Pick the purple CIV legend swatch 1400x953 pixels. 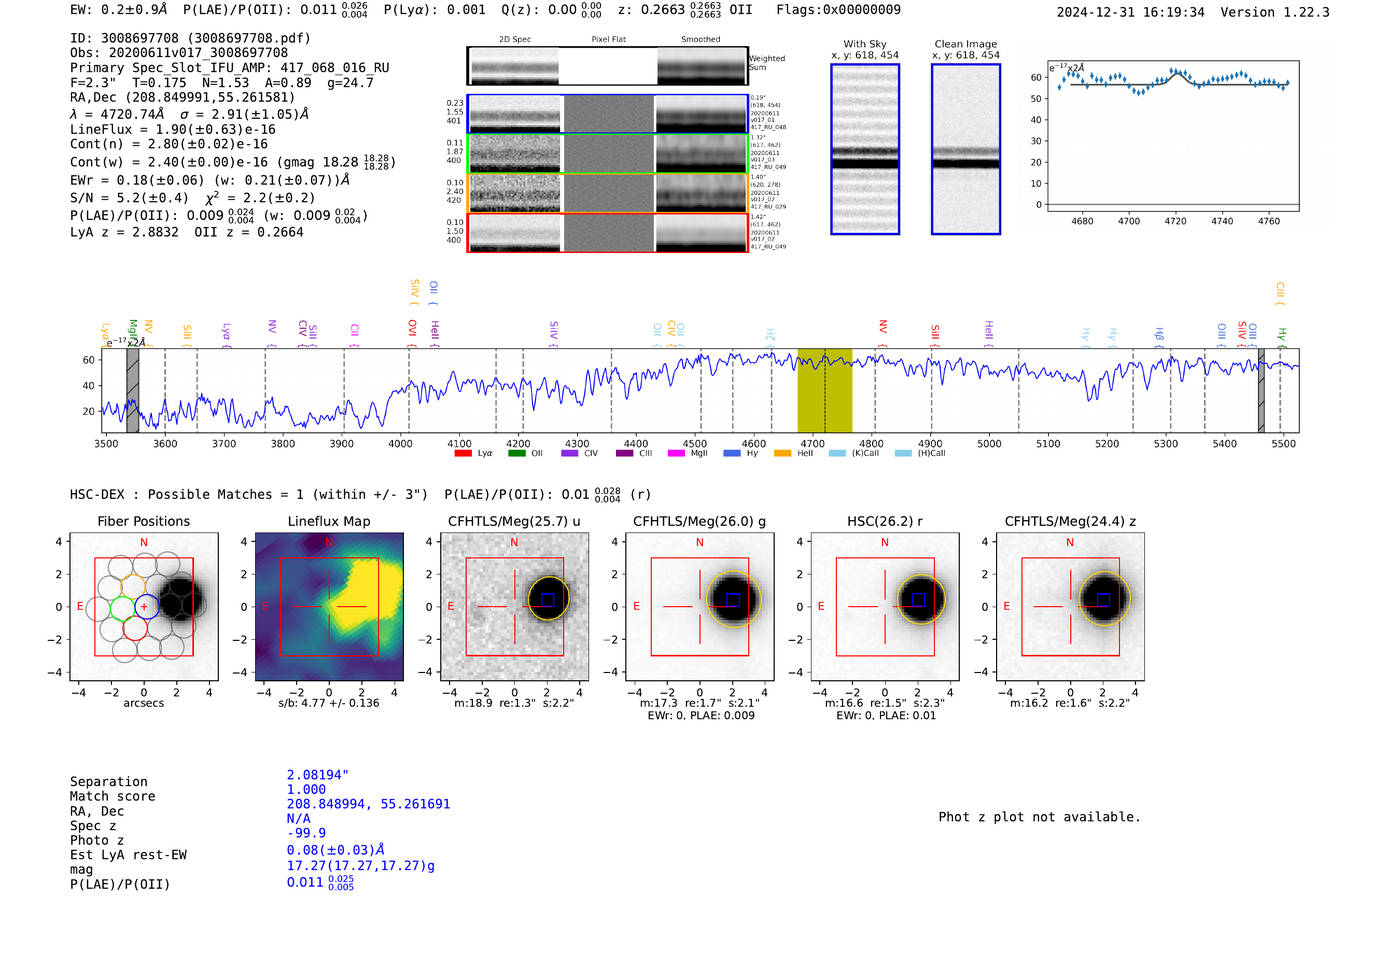(570, 453)
